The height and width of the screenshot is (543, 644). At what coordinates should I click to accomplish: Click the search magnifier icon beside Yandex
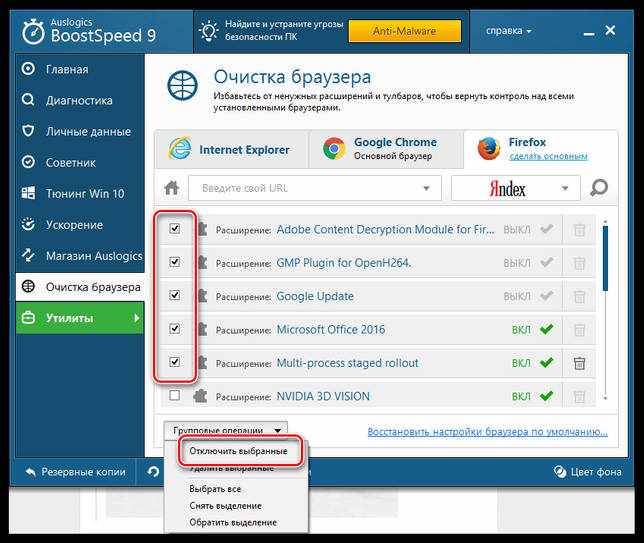[x=599, y=188]
